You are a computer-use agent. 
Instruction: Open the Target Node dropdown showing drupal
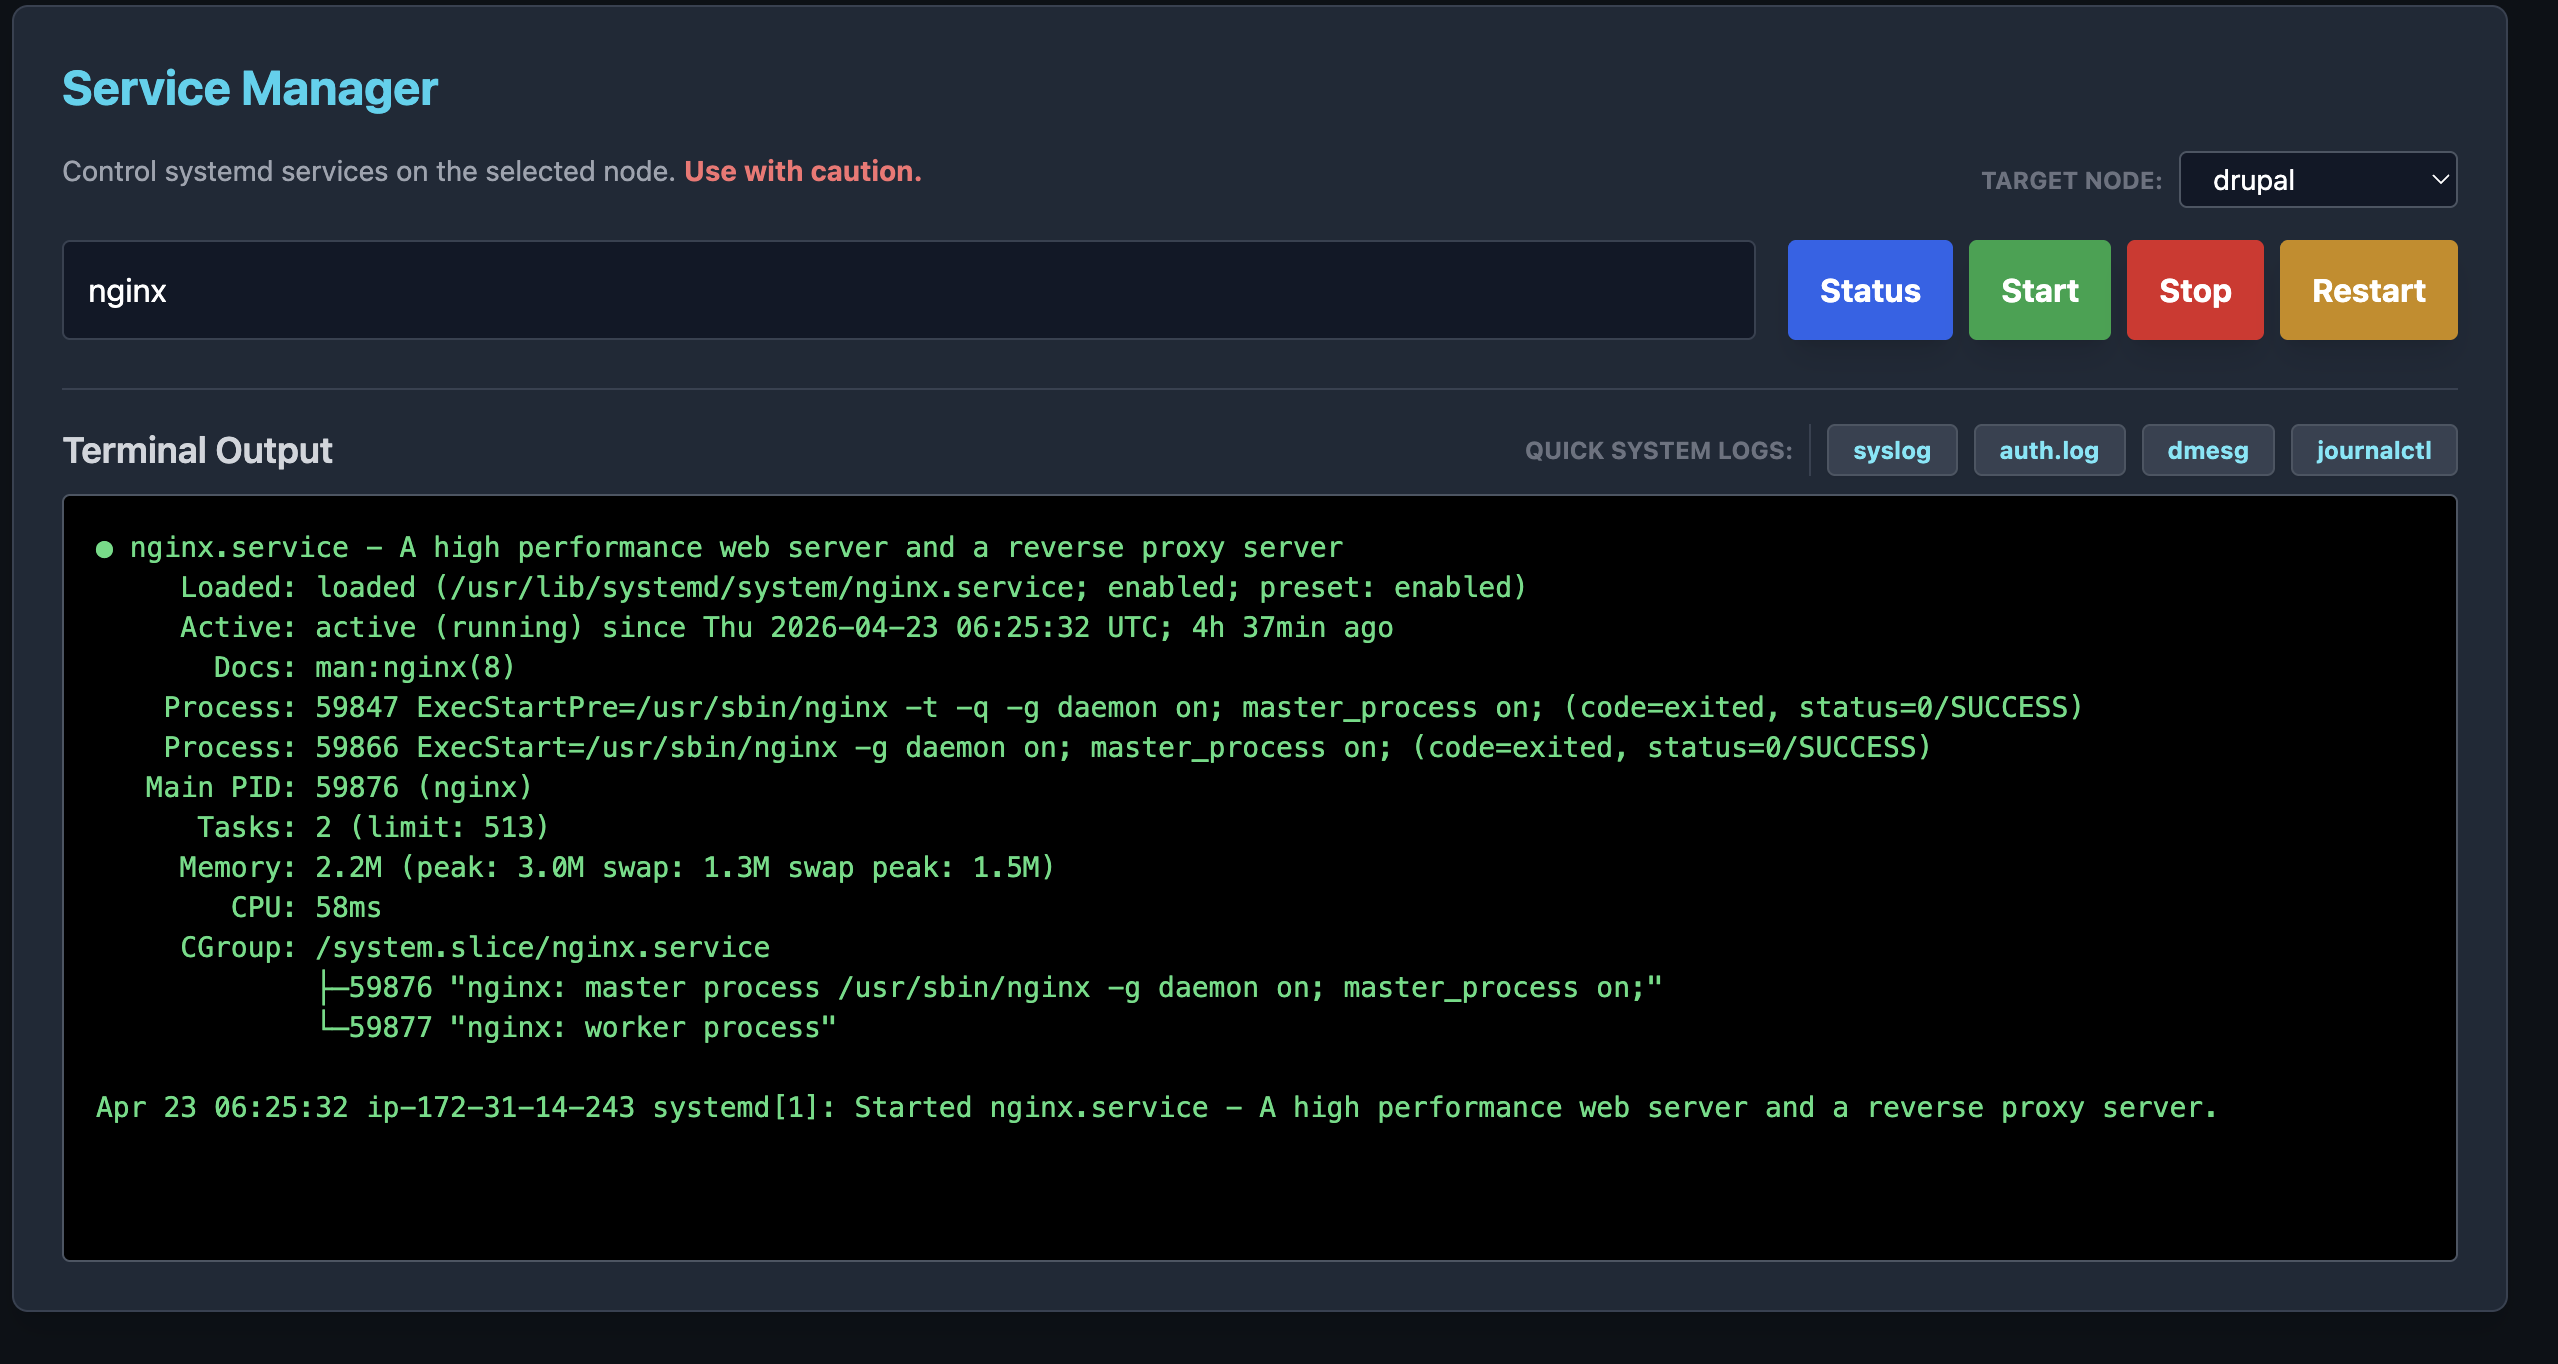click(x=2316, y=180)
